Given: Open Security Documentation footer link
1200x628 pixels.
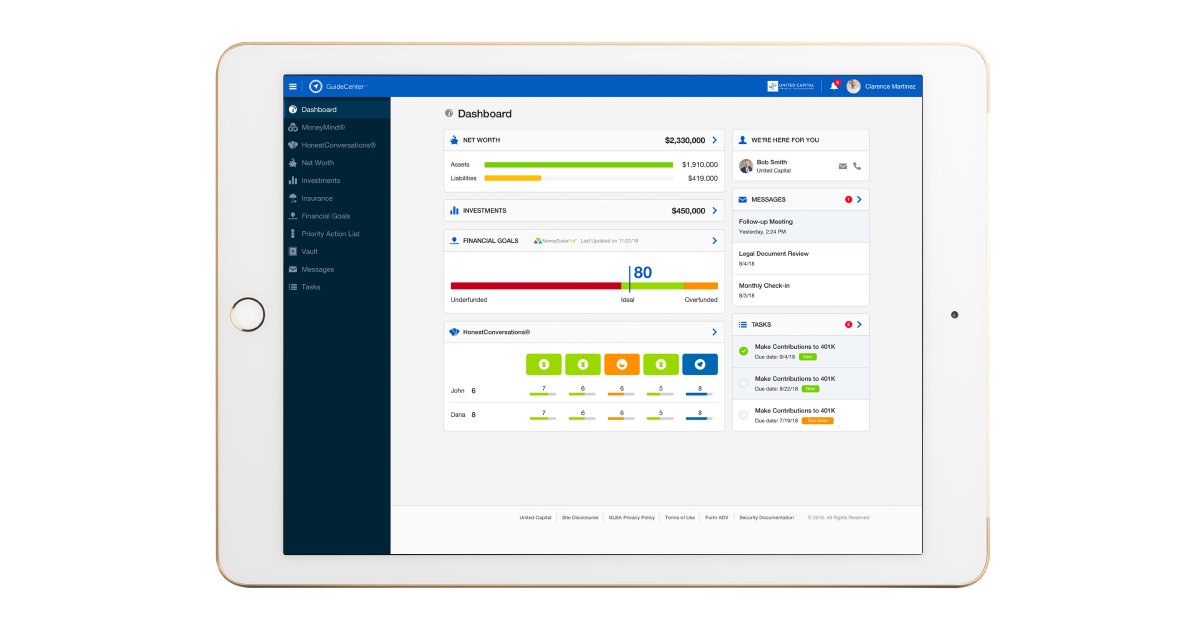Looking at the screenshot, I should coord(766,518).
